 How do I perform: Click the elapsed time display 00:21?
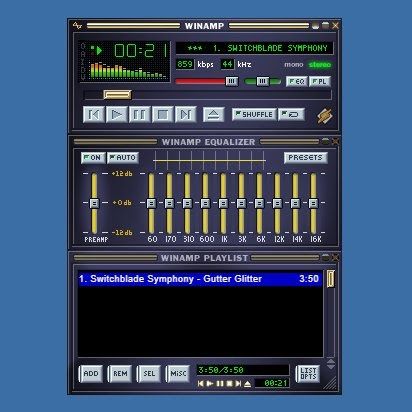click(141, 51)
